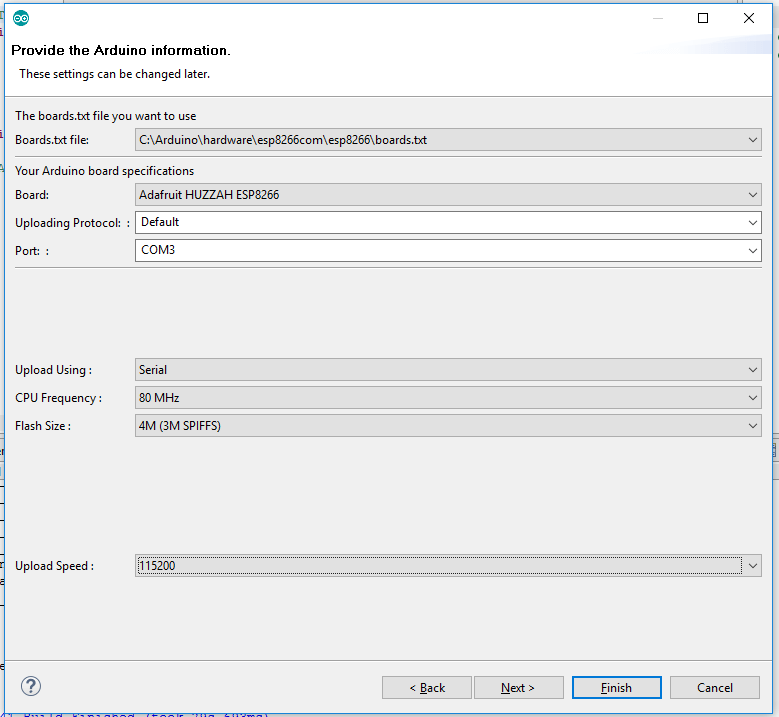This screenshot has width=779, height=717.
Task: Cancel the Arduino information dialog
Action: pyautogui.click(x=714, y=688)
